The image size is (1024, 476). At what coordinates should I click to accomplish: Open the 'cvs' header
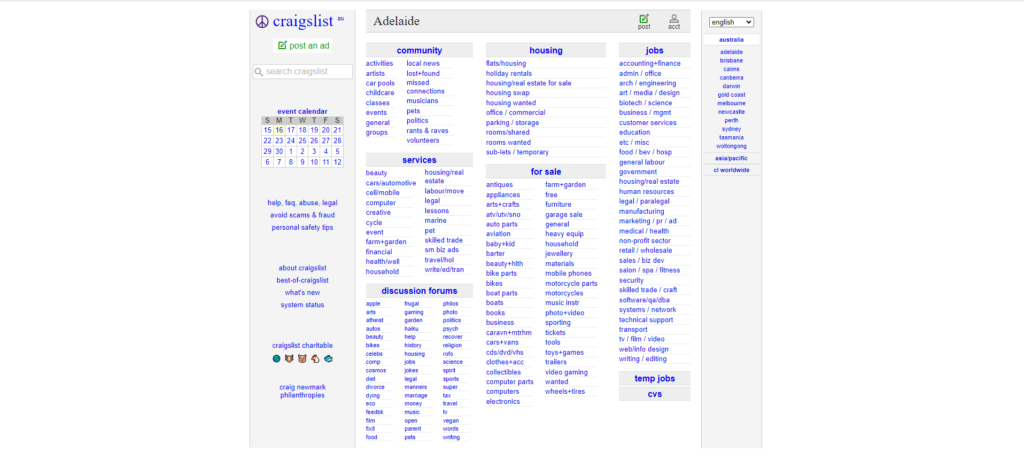654,394
